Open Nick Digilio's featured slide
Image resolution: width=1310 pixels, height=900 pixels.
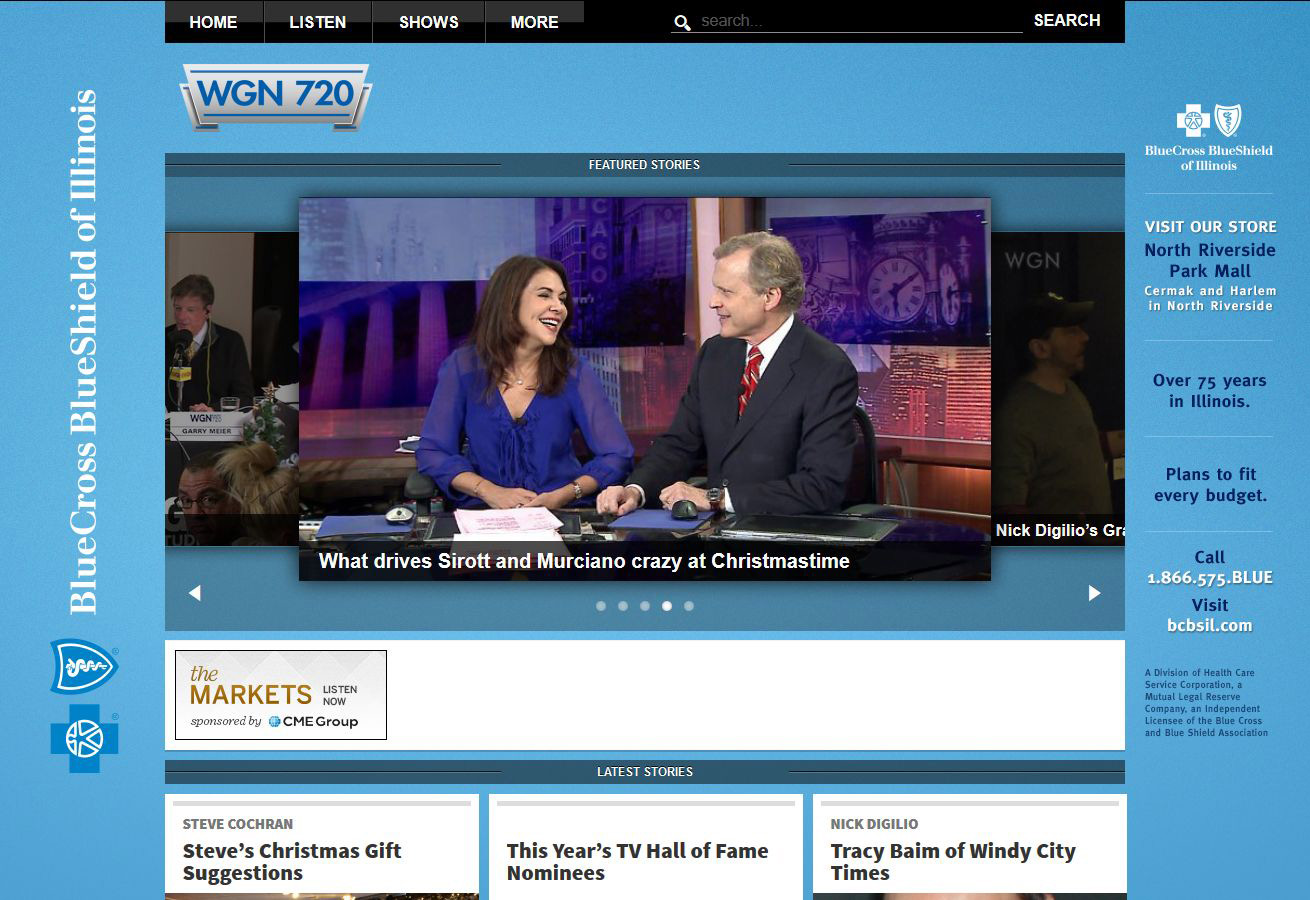1058,389
